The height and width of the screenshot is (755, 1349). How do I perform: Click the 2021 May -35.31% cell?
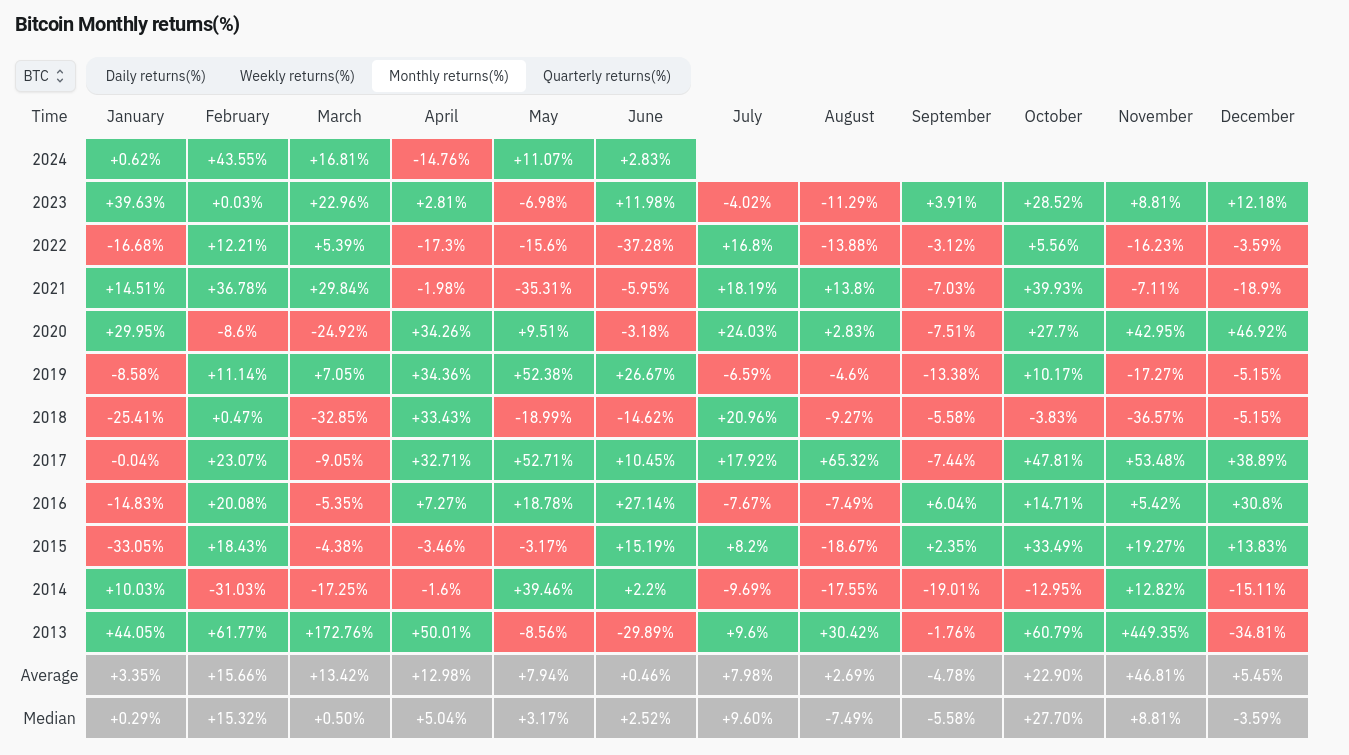543,288
